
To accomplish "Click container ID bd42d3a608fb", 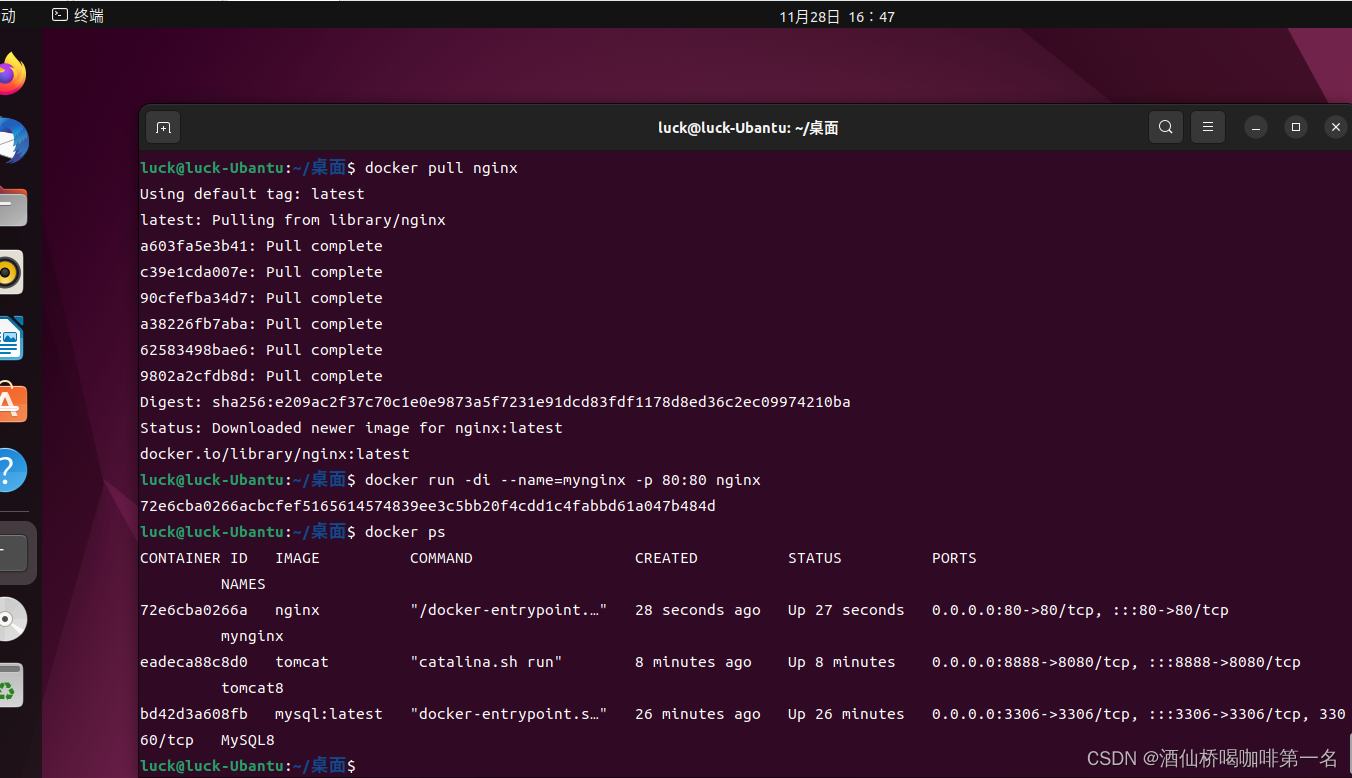I will coord(194,714).
